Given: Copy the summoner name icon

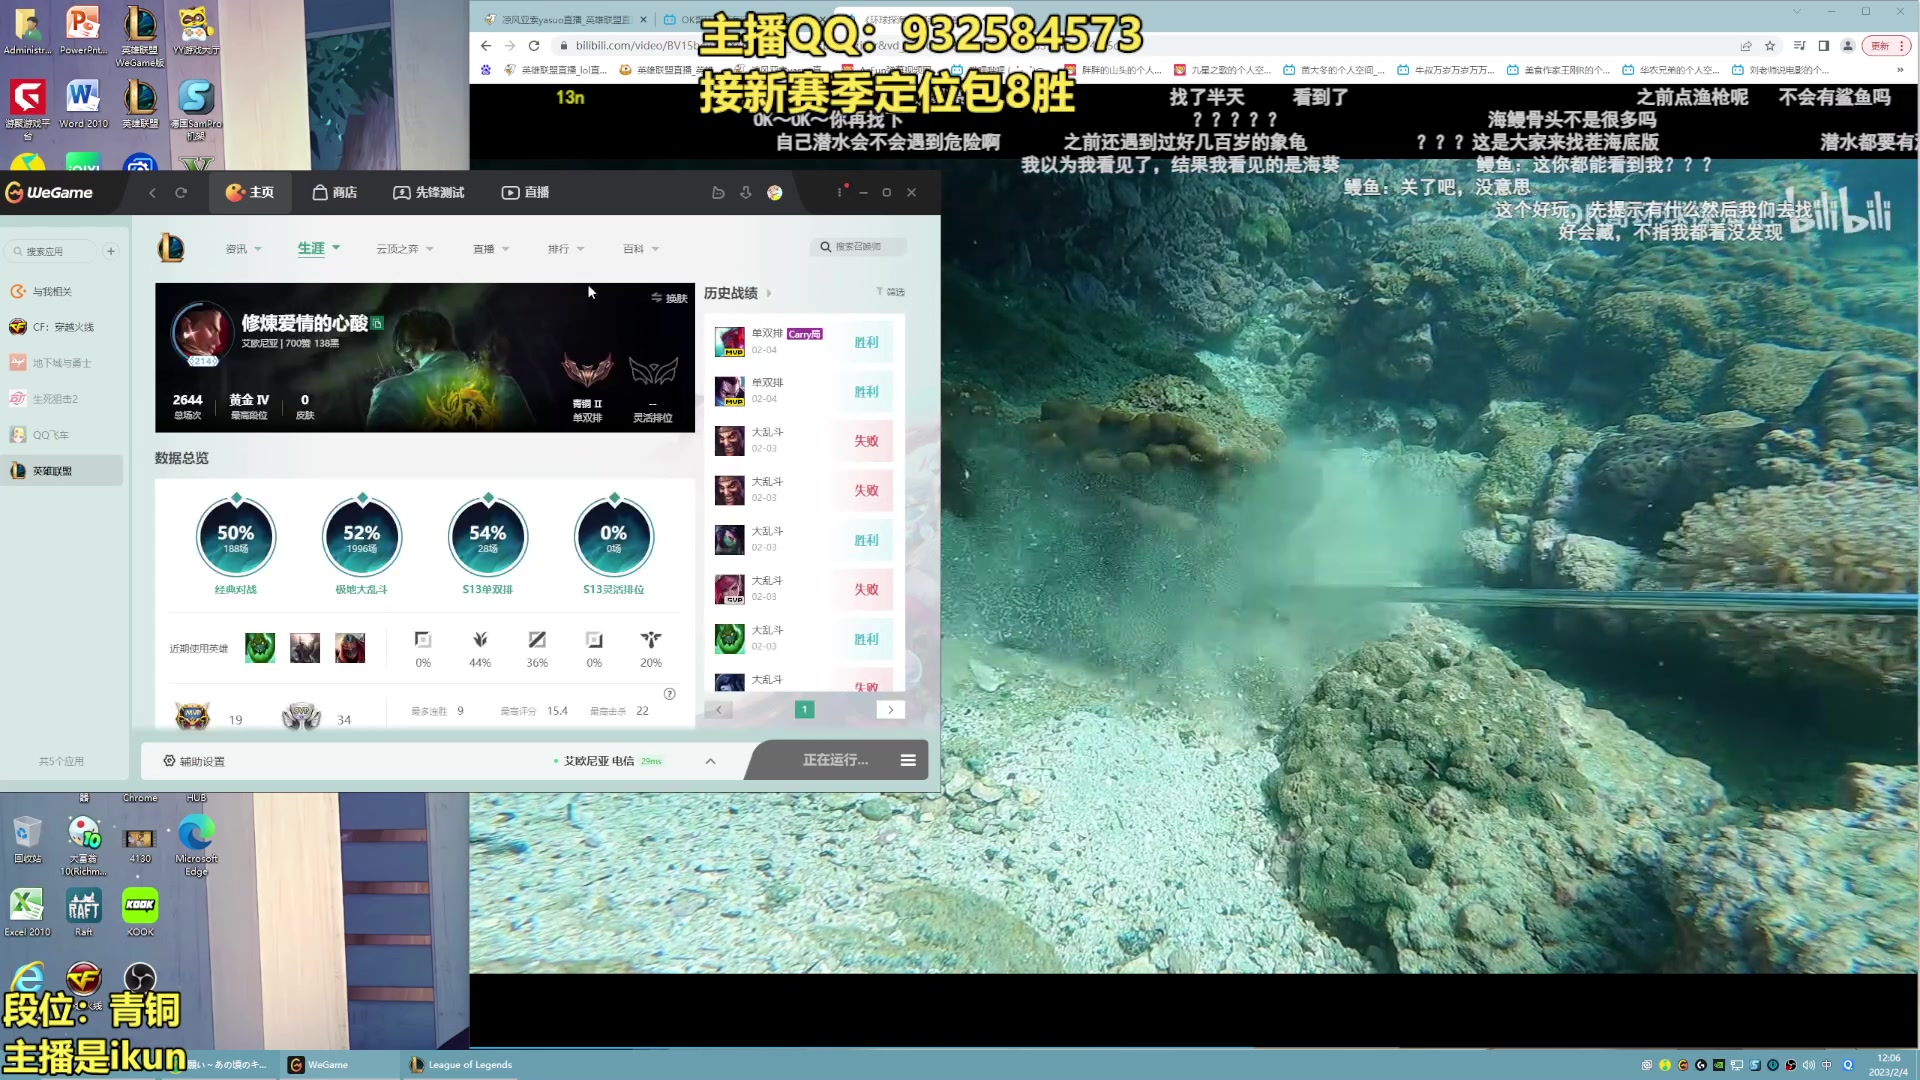Looking at the screenshot, I should [x=377, y=324].
